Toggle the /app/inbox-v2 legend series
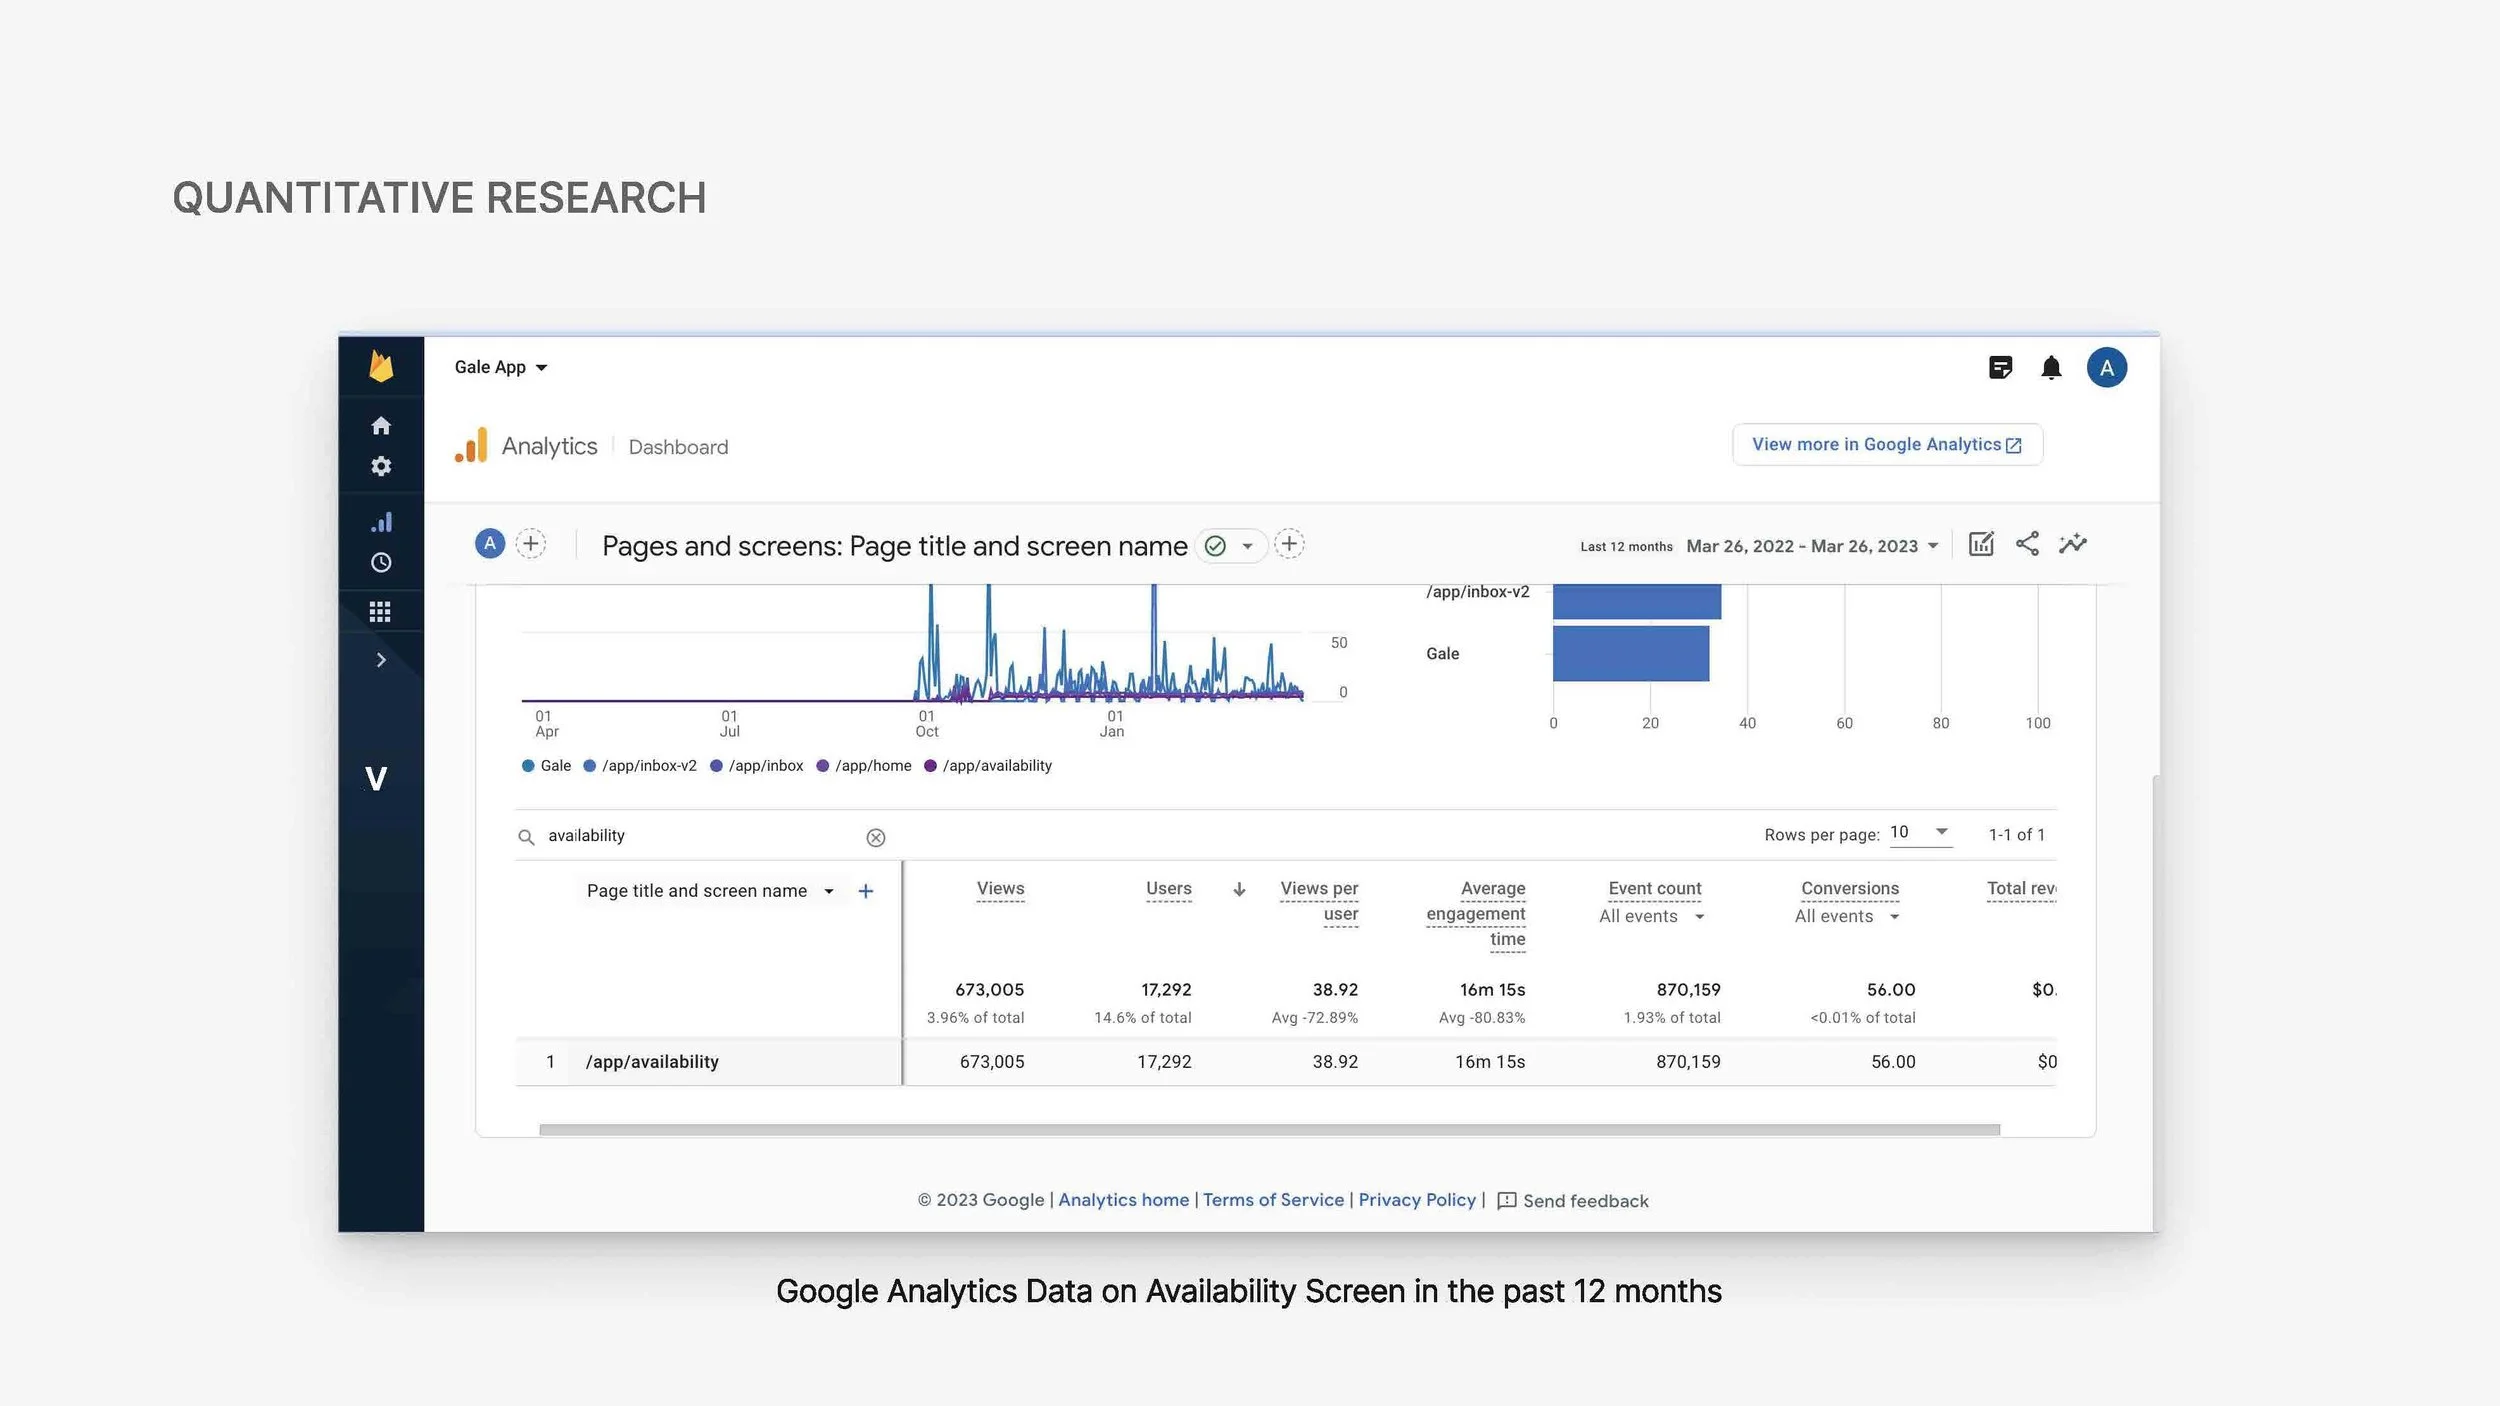This screenshot has width=2500, height=1406. click(x=640, y=766)
